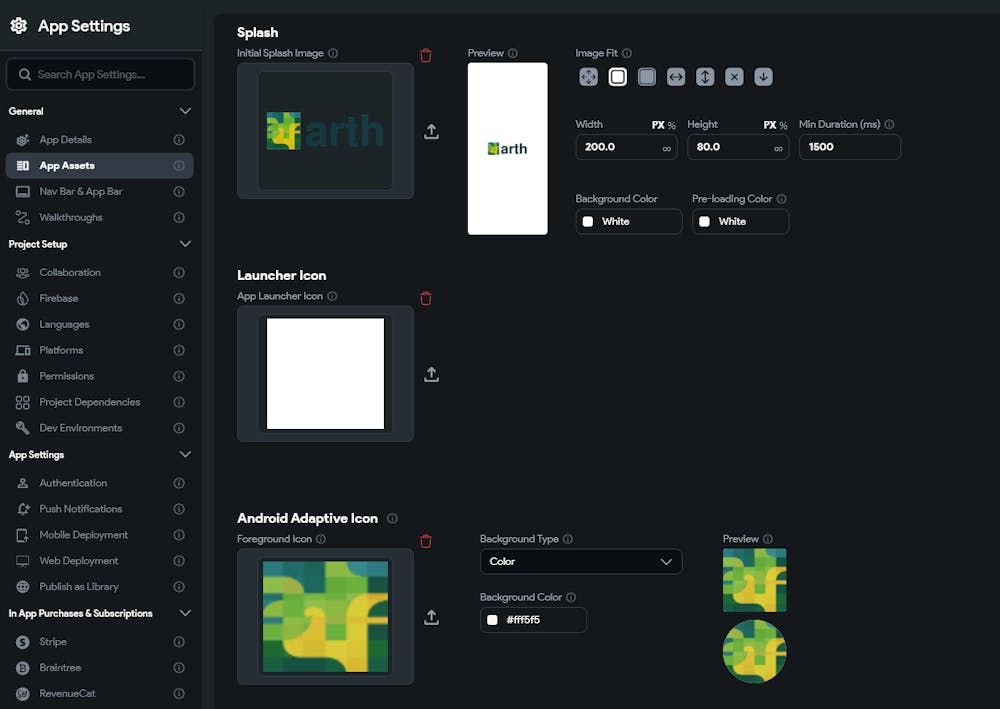This screenshot has width=1000, height=709.
Task: Collapse the Project Setup section
Action: coord(185,244)
